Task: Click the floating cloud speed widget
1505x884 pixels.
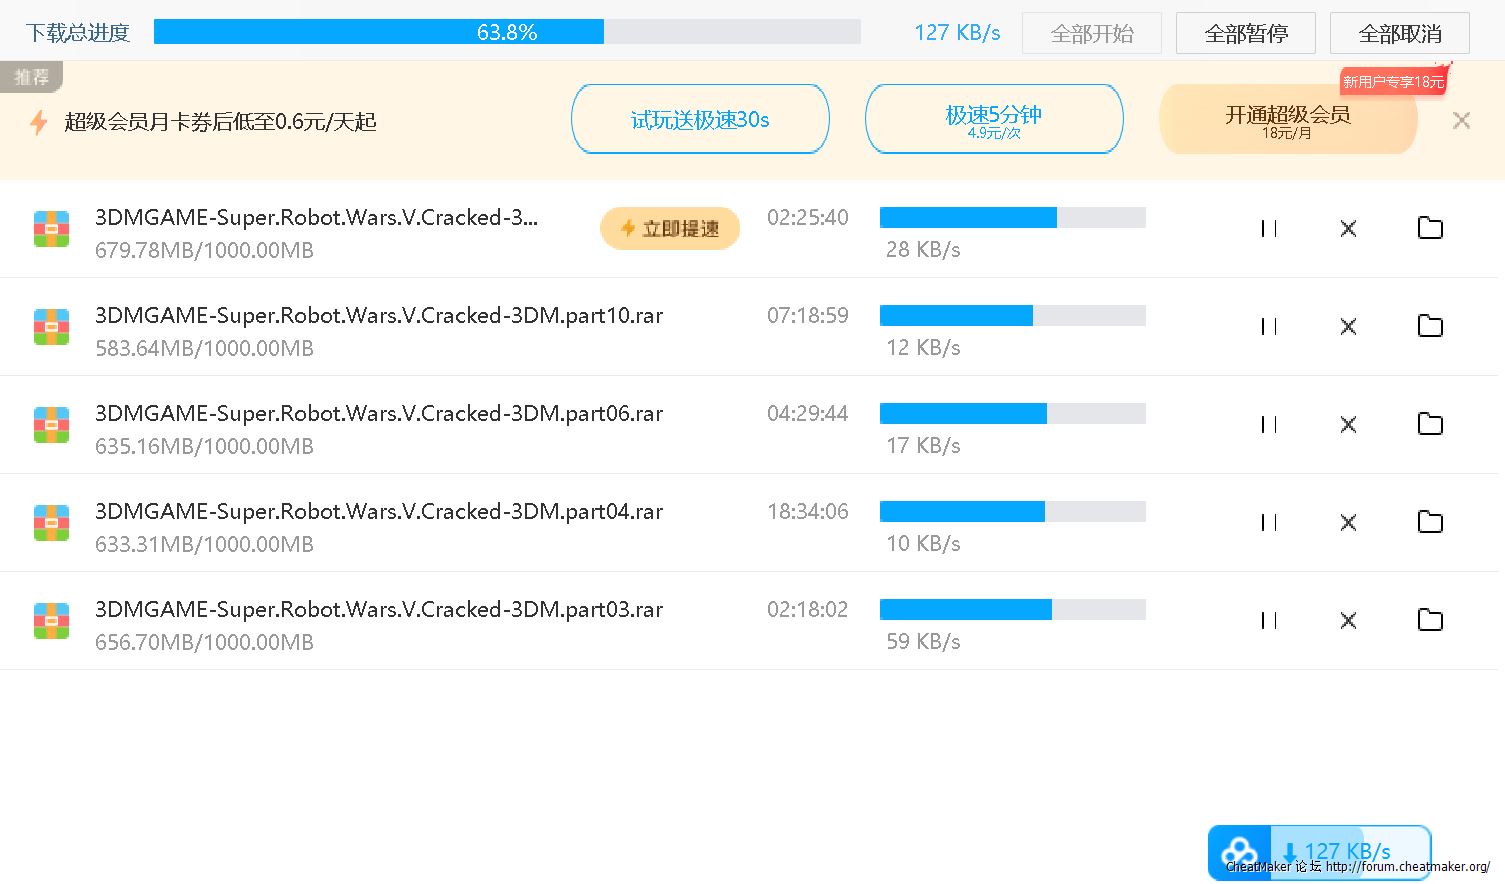Action: tap(1318, 852)
